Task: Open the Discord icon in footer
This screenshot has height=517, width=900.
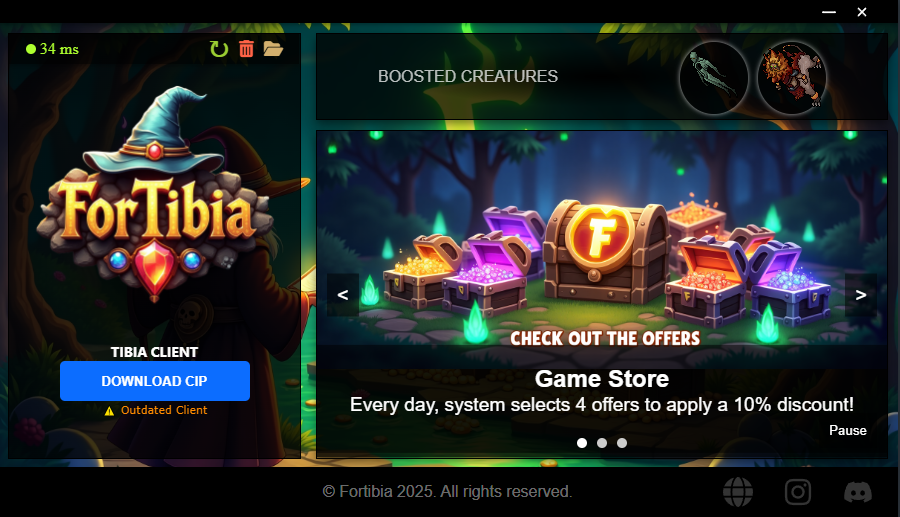Action: coord(858,492)
